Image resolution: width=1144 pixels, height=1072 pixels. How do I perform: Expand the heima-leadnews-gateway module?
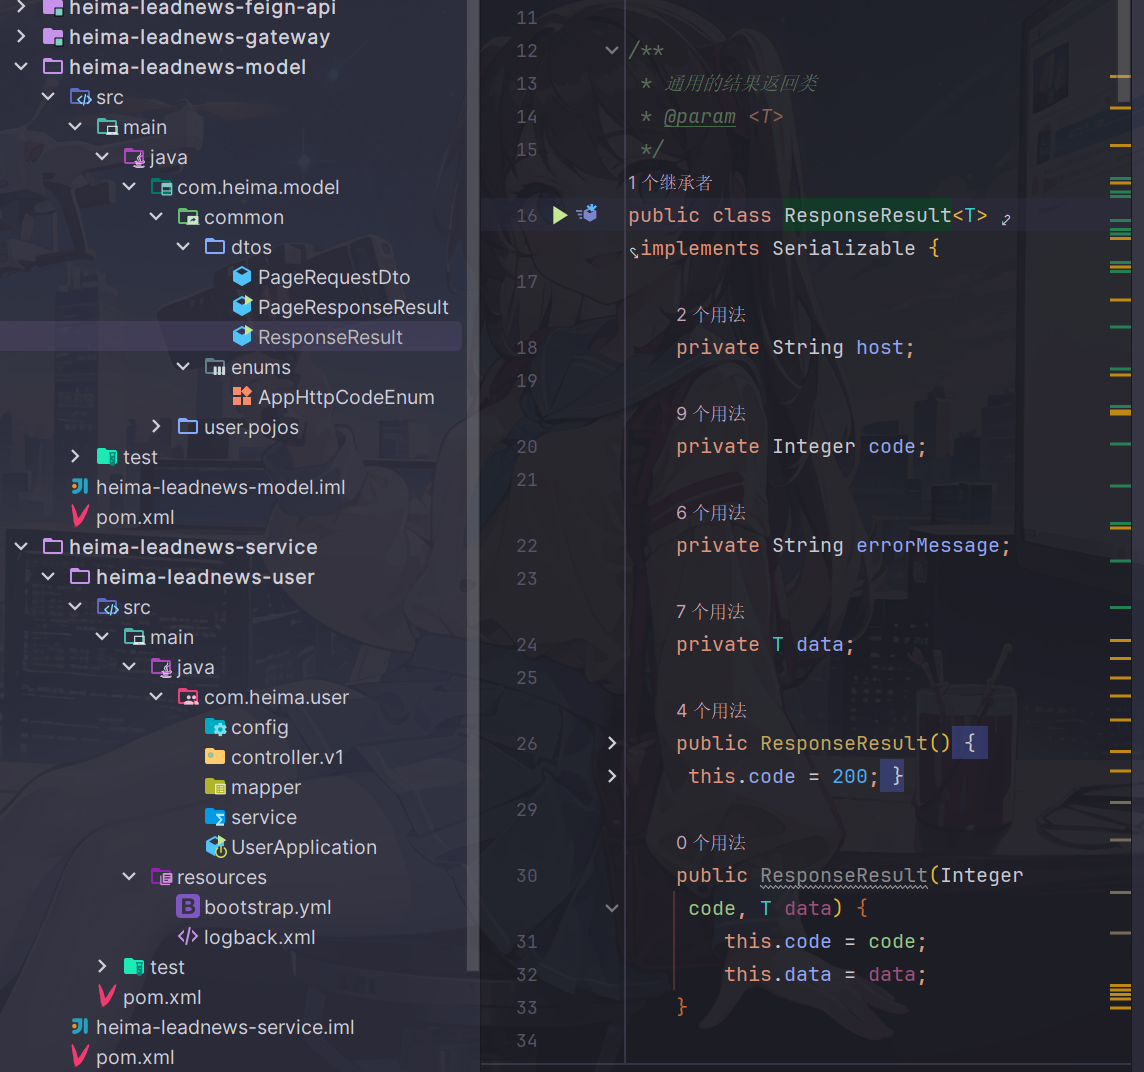21,36
